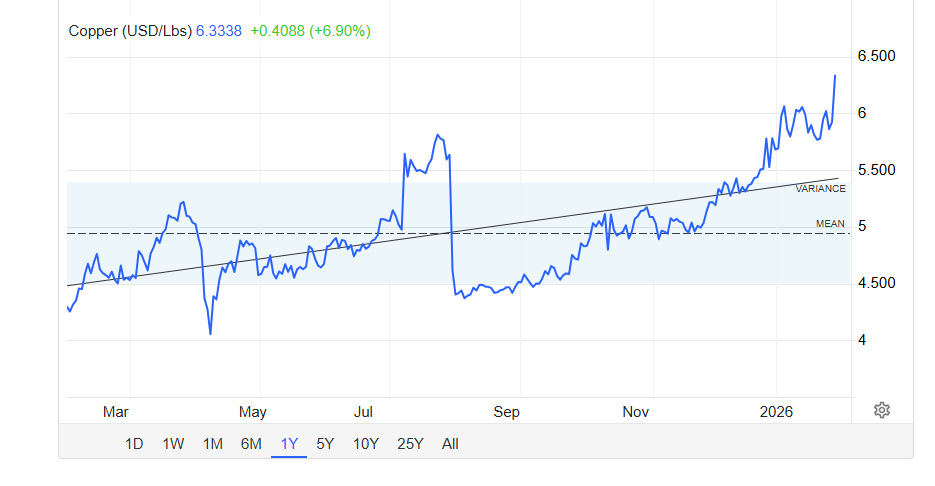Click the 5.500 price axis label
The height and width of the screenshot is (486, 935).
(876, 170)
